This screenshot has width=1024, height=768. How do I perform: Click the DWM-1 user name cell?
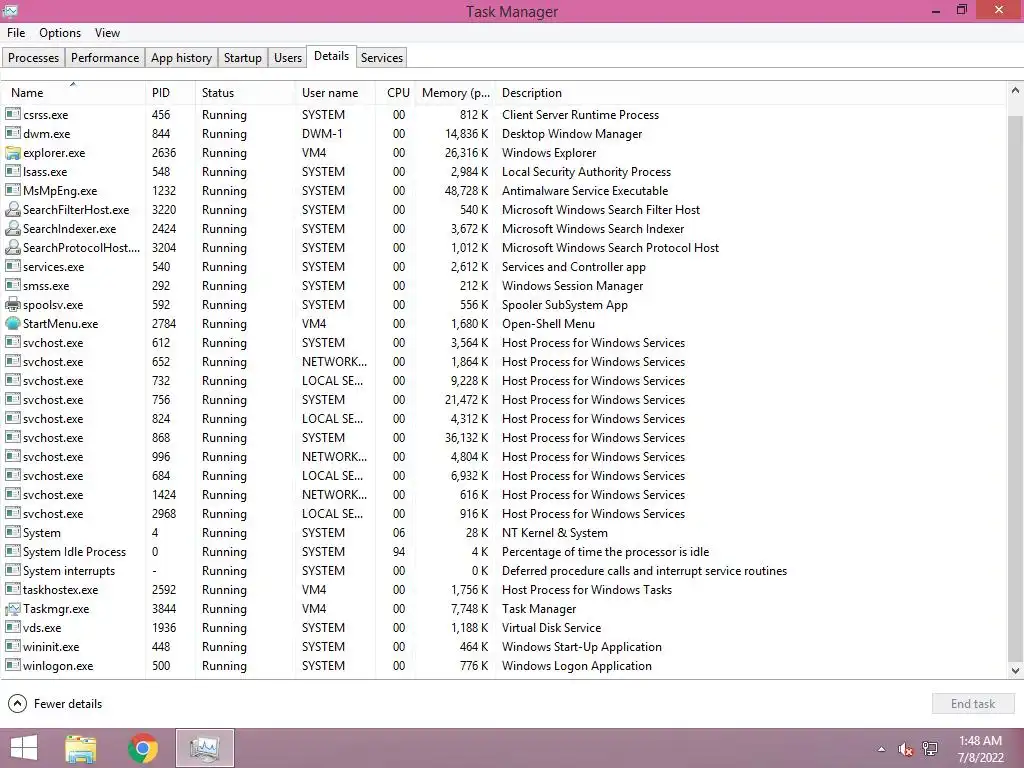(x=322, y=134)
